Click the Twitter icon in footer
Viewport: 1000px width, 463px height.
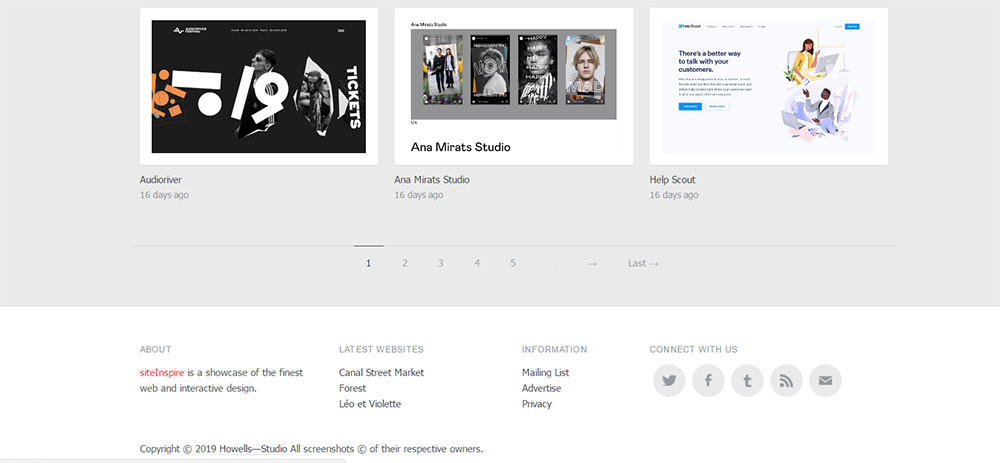tap(669, 381)
